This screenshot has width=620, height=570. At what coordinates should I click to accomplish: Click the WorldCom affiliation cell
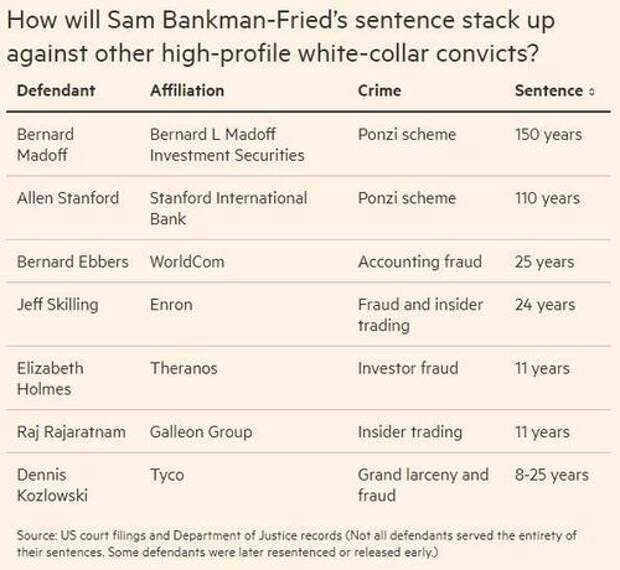pyautogui.click(x=187, y=262)
